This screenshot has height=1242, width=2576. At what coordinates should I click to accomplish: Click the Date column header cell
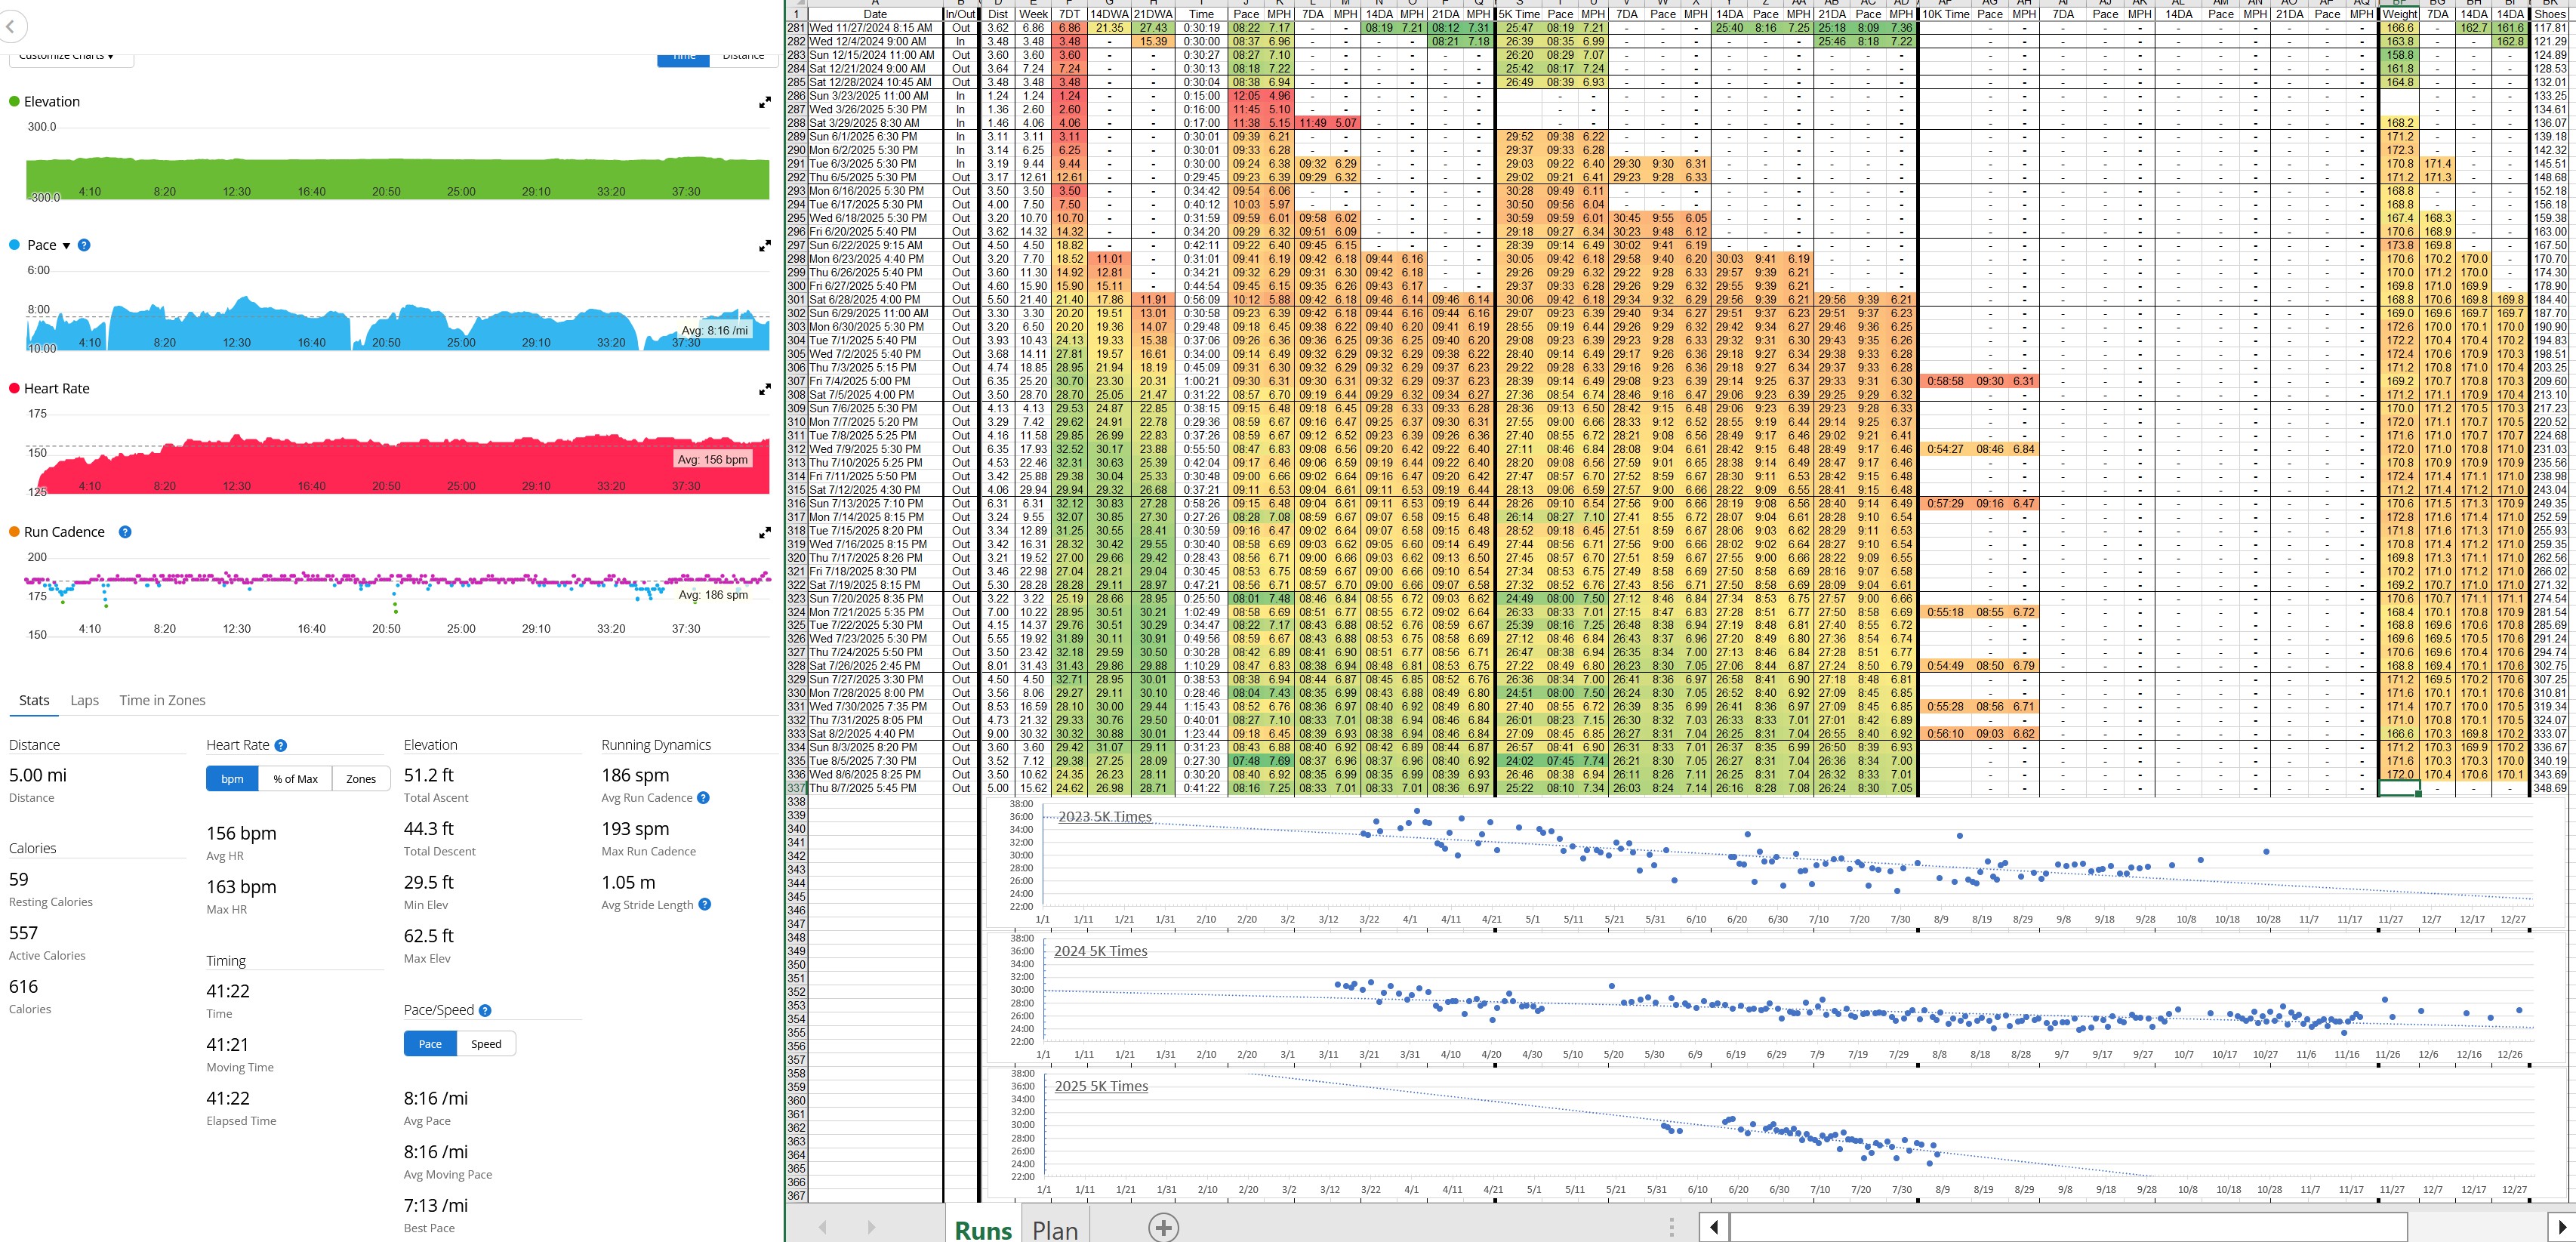coord(875,15)
